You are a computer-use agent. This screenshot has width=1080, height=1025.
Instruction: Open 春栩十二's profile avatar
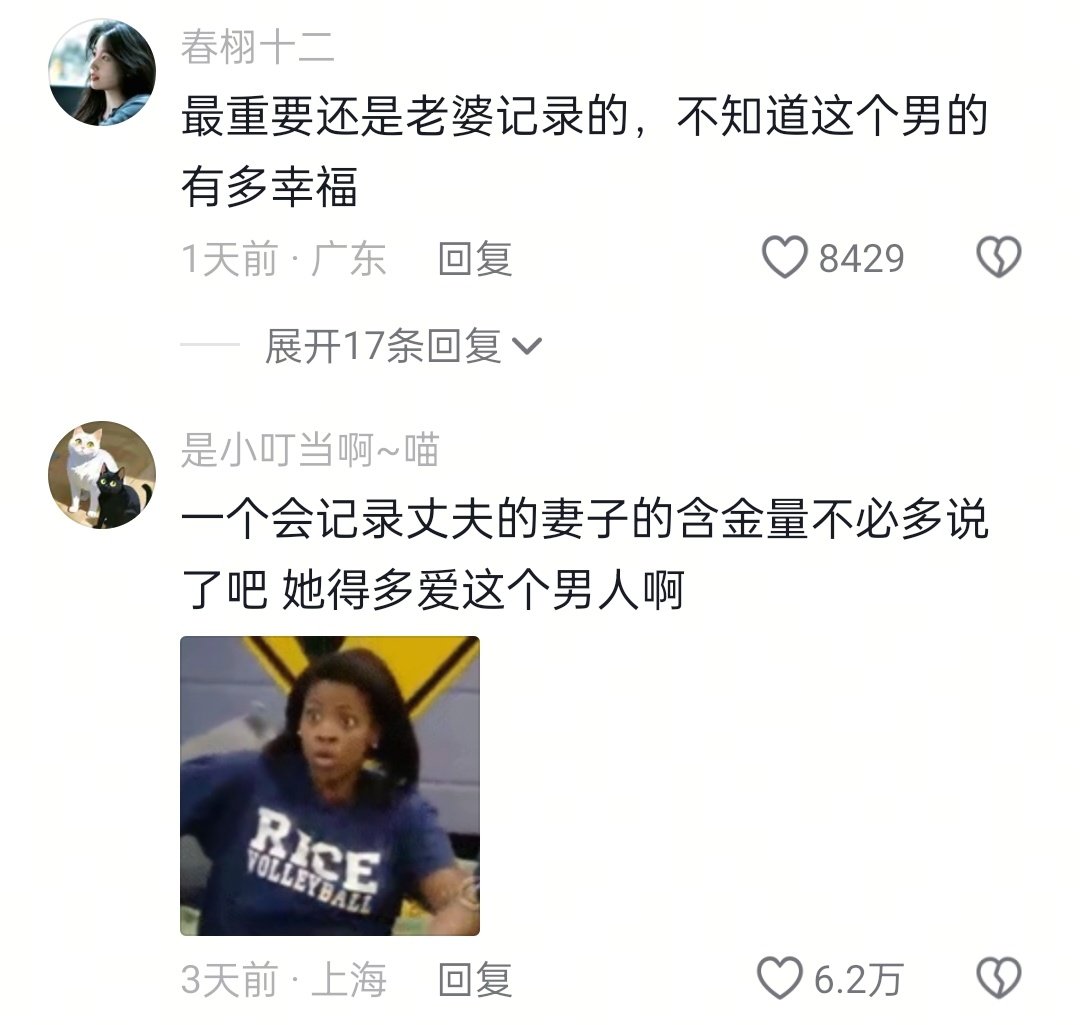click(102, 72)
